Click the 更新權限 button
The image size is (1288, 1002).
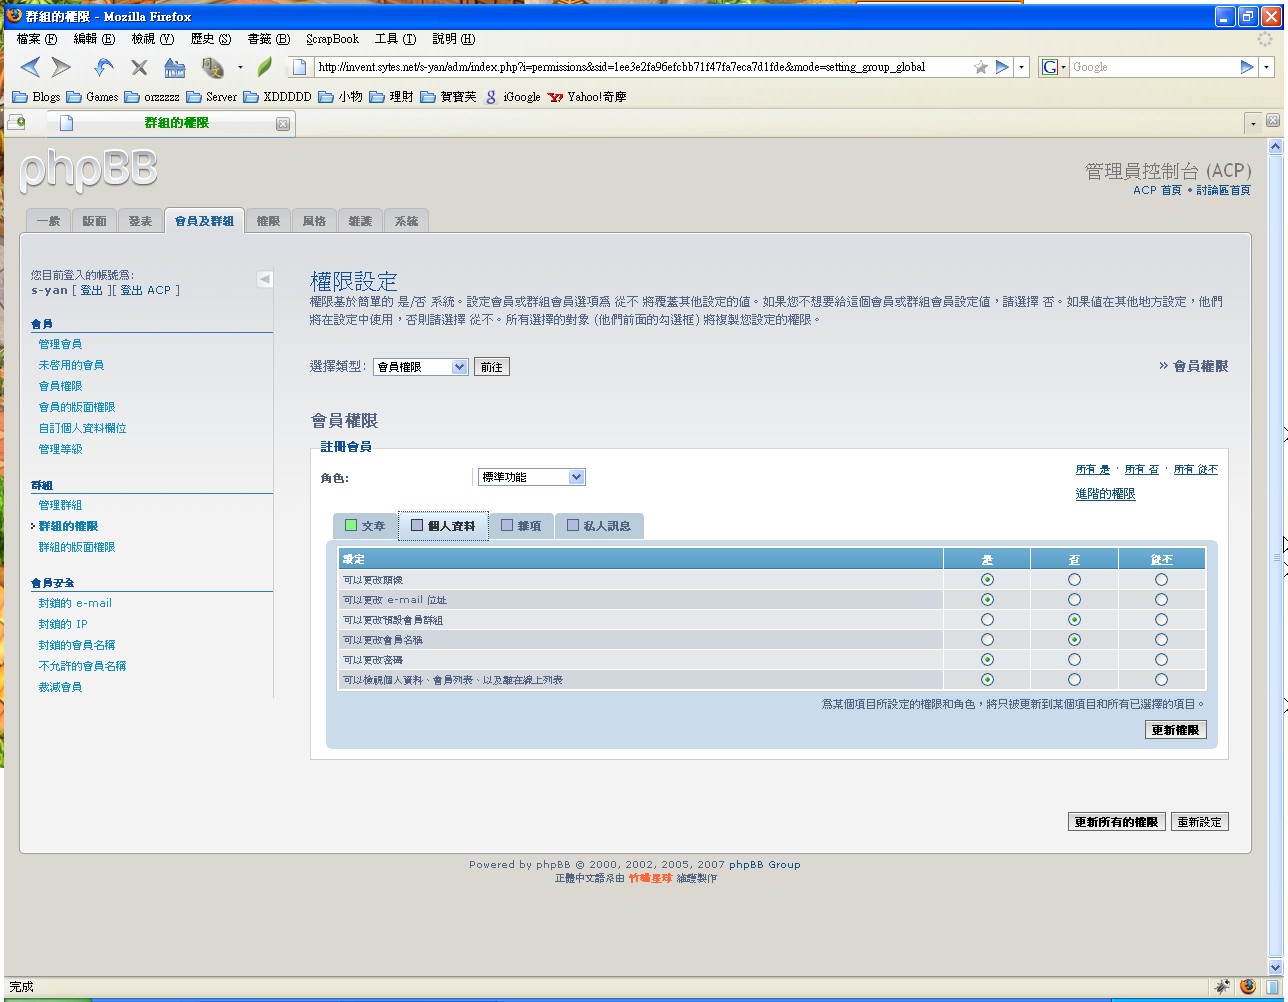click(x=1175, y=730)
